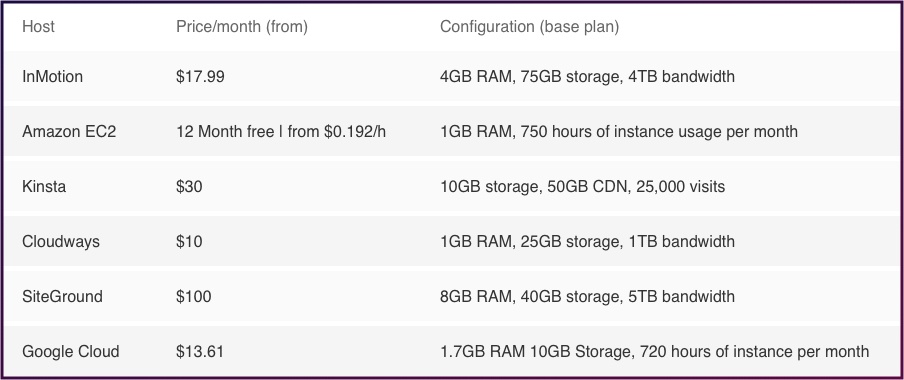Click the $30 Kinsta price

tap(189, 186)
